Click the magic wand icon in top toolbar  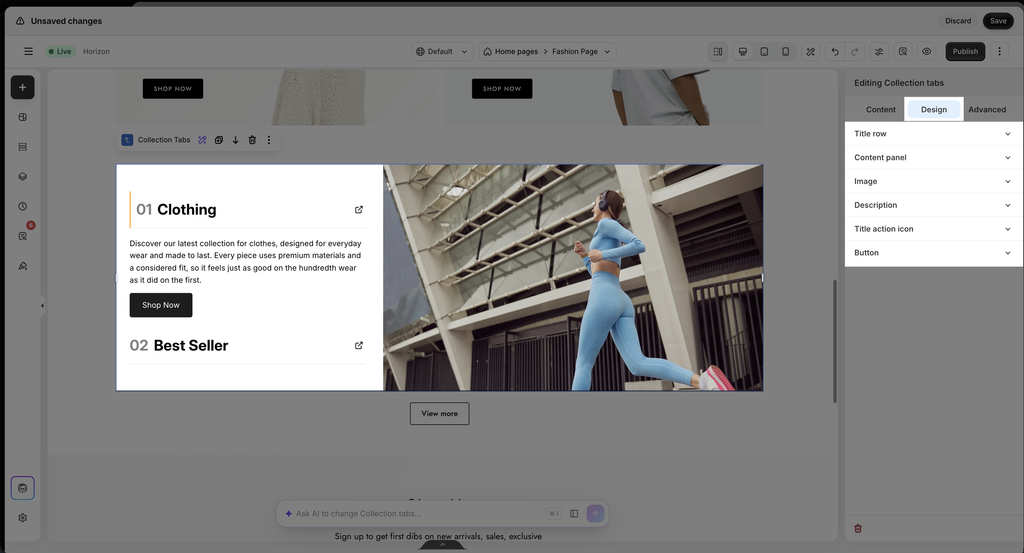(810, 52)
